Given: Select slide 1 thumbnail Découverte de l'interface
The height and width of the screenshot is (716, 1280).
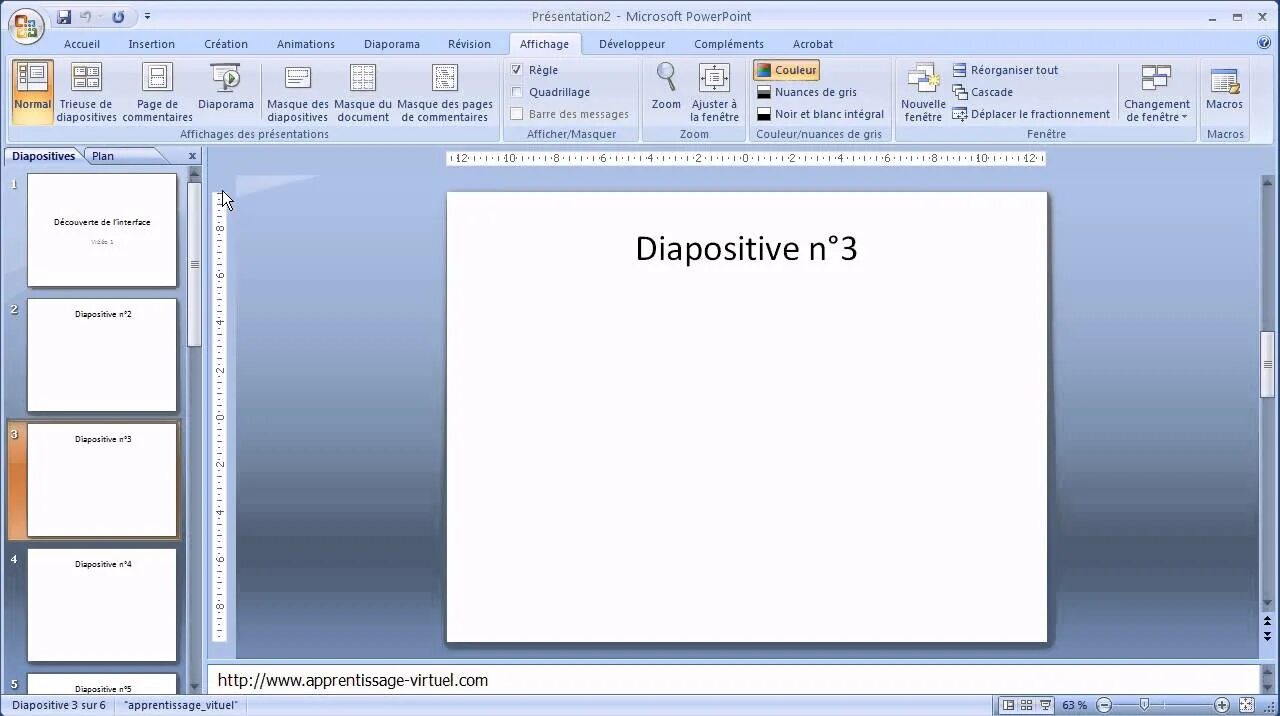Looking at the screenshot, I should [x=102, y=230].
